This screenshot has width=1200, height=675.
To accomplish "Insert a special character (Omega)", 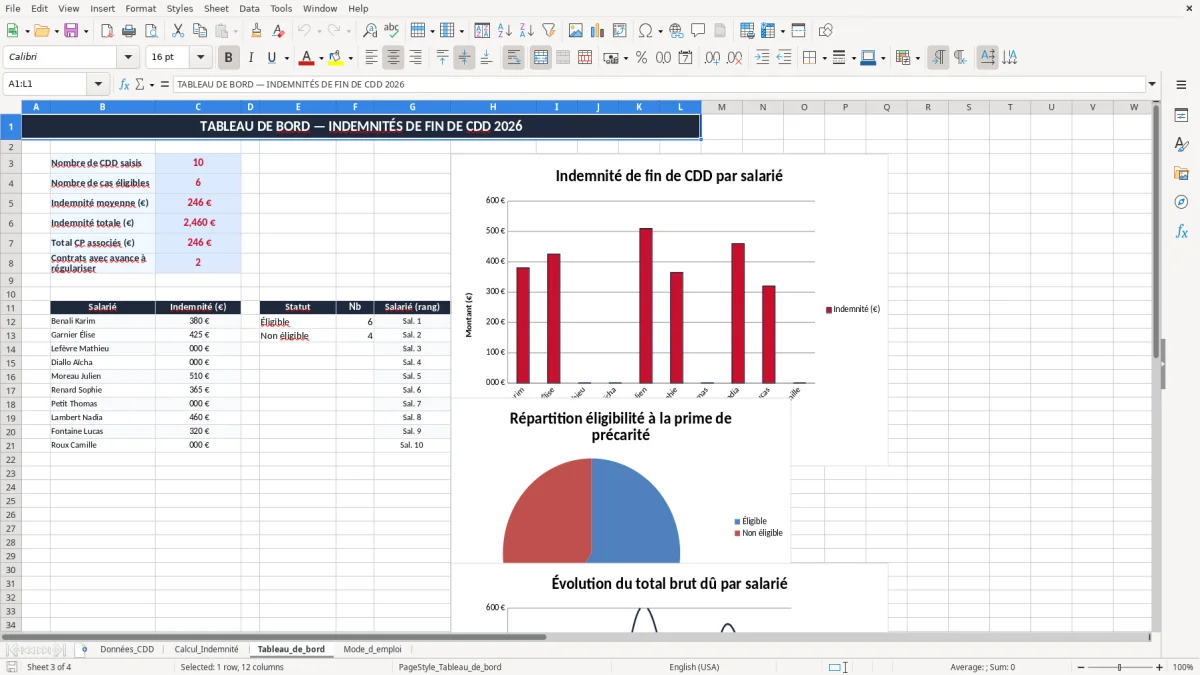I will (x=645, y=31).
